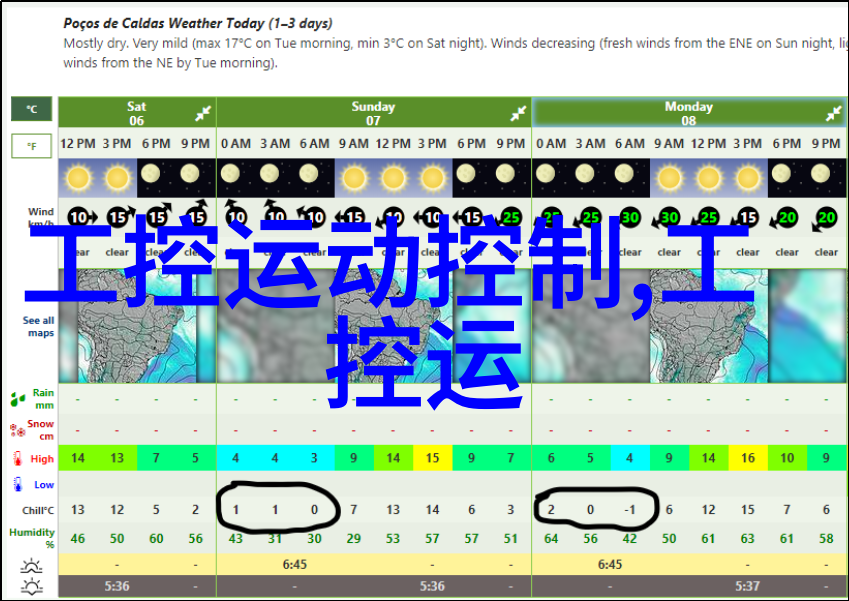Click the sunrise icon in bottom row

pos(31,587)
